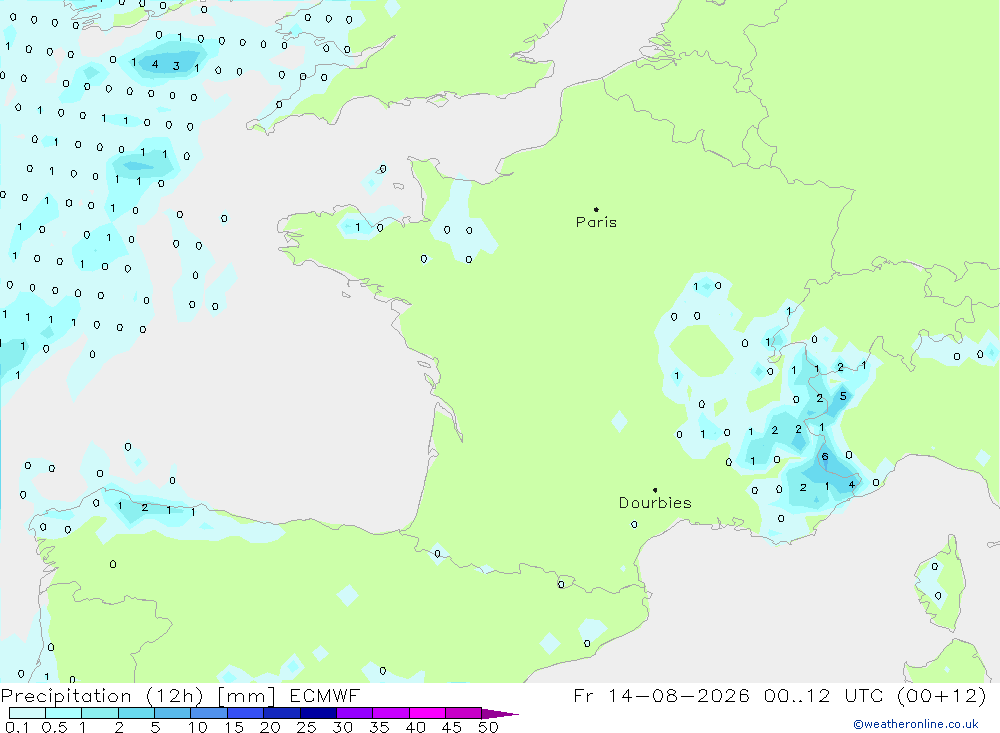Click the 0.1 mm lightest legend swatch
Viewport: 1000px width, 733px height.
27,713
